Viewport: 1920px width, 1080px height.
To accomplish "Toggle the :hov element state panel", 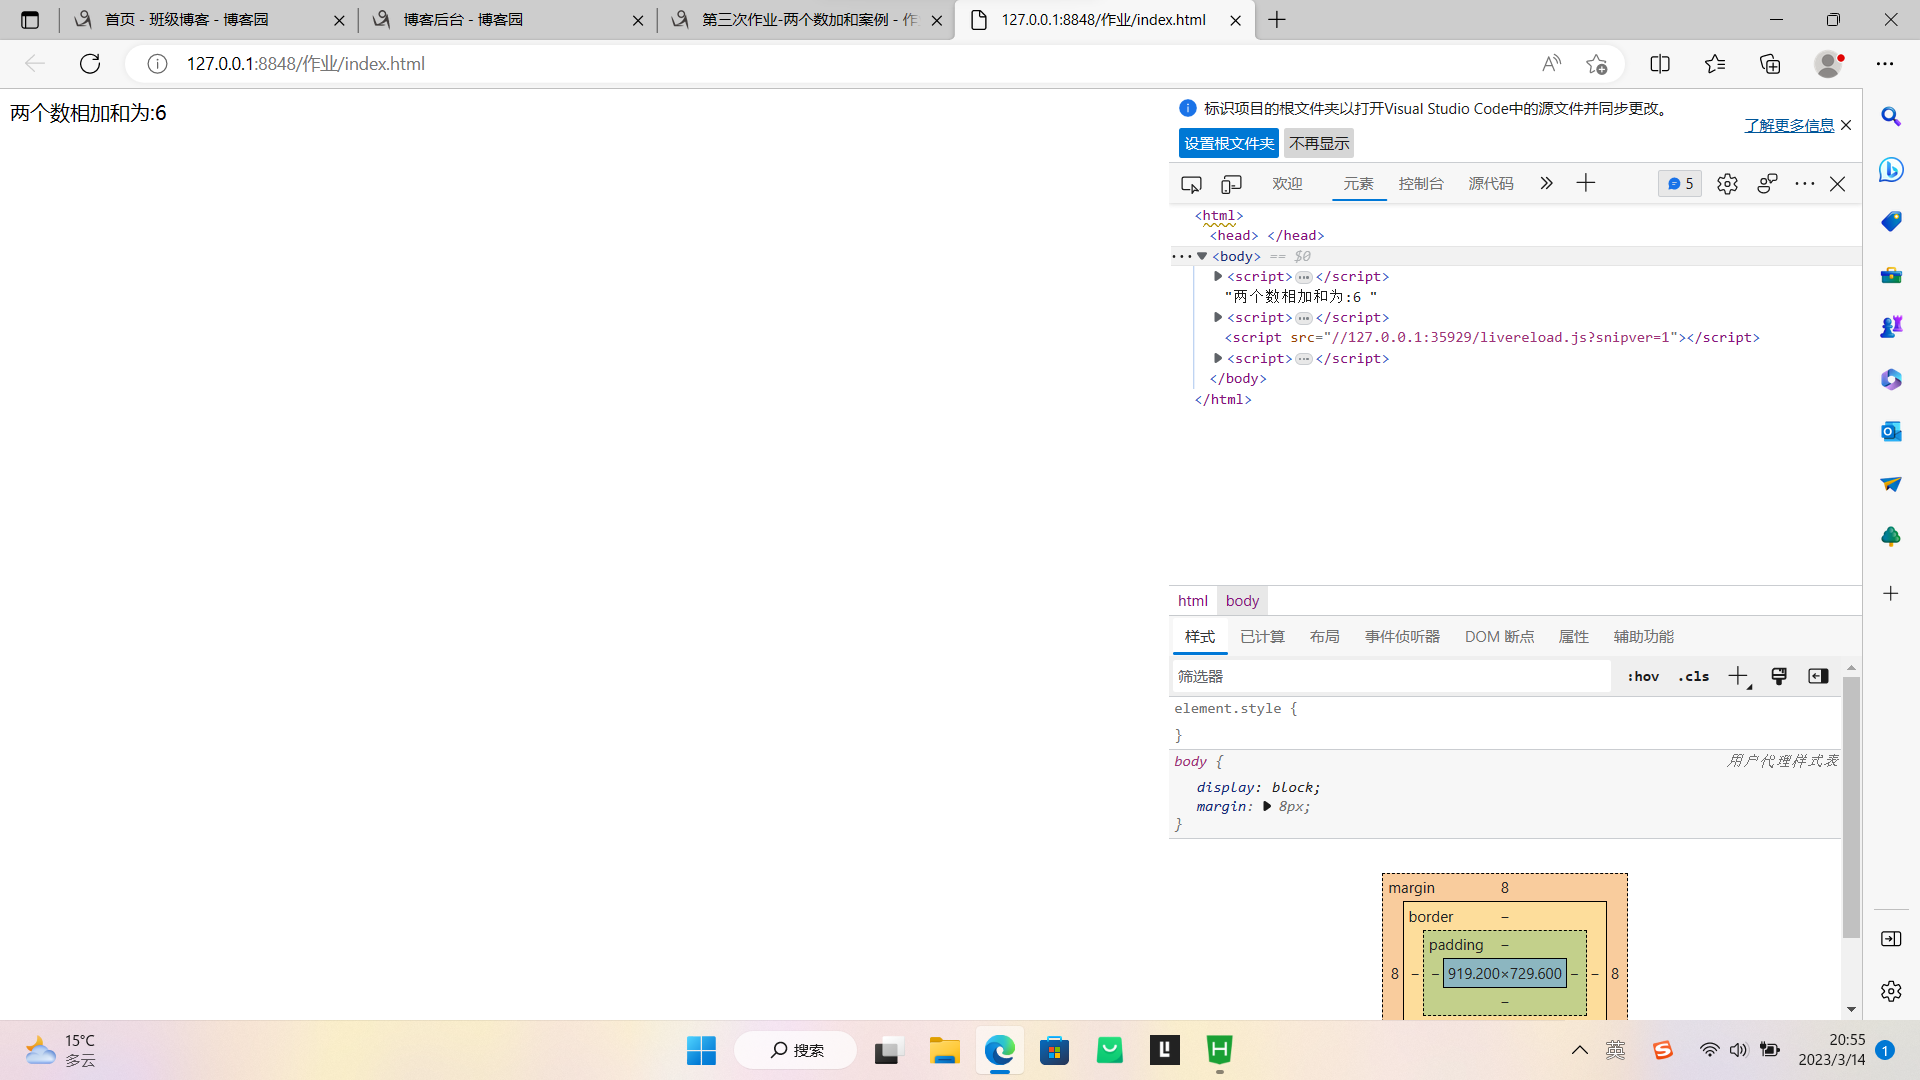I will 1643,677.
